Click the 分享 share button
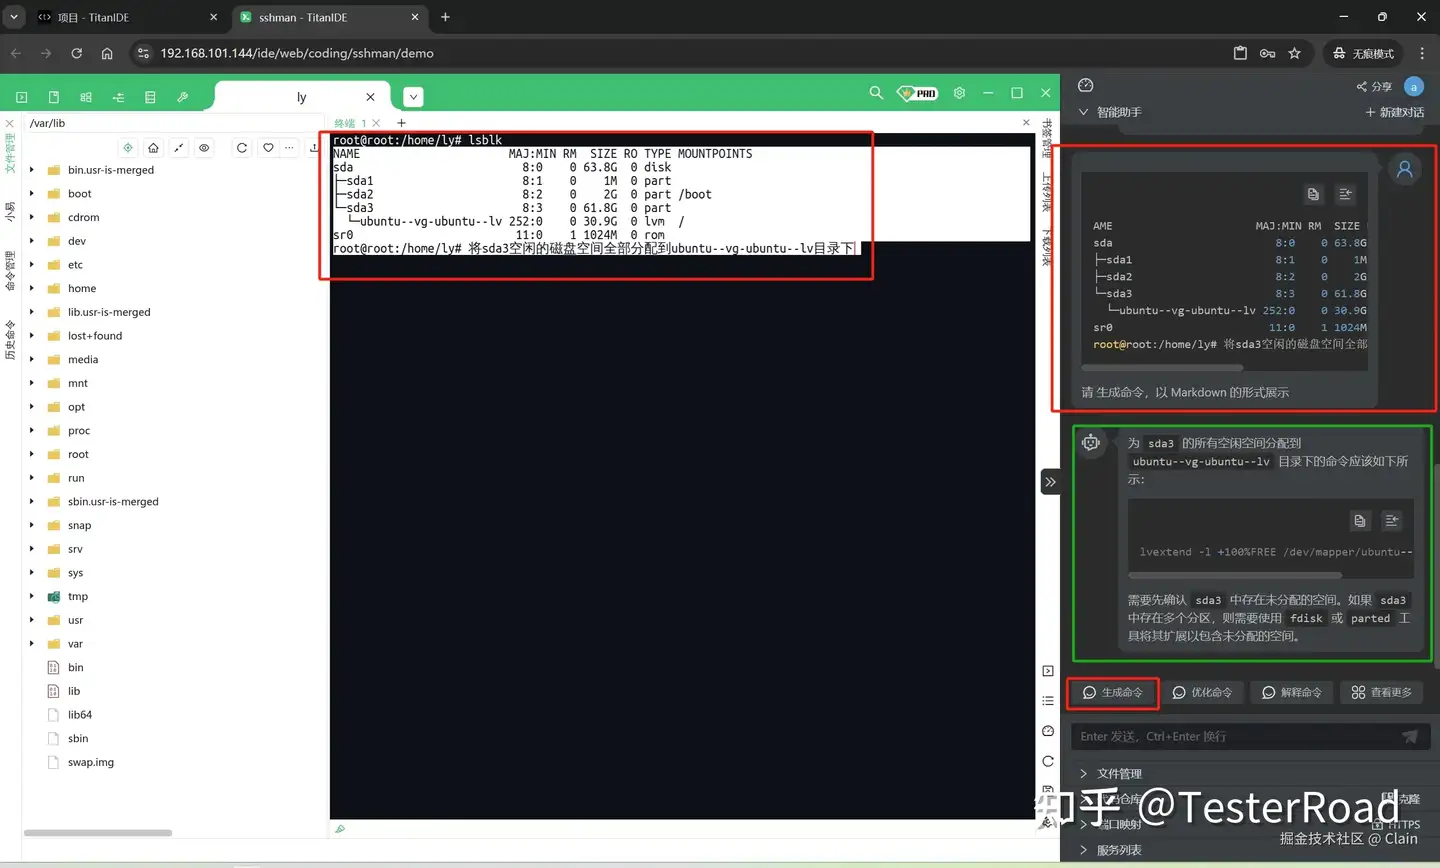1440x868 pixels. coord(1374,86)
